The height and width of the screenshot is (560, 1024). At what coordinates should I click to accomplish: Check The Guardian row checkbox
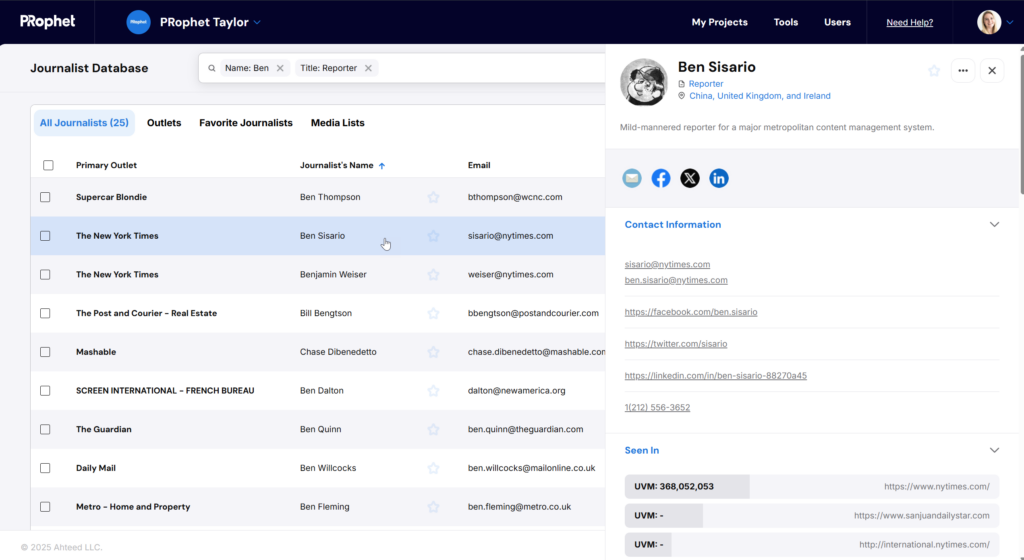click(45, 429)
